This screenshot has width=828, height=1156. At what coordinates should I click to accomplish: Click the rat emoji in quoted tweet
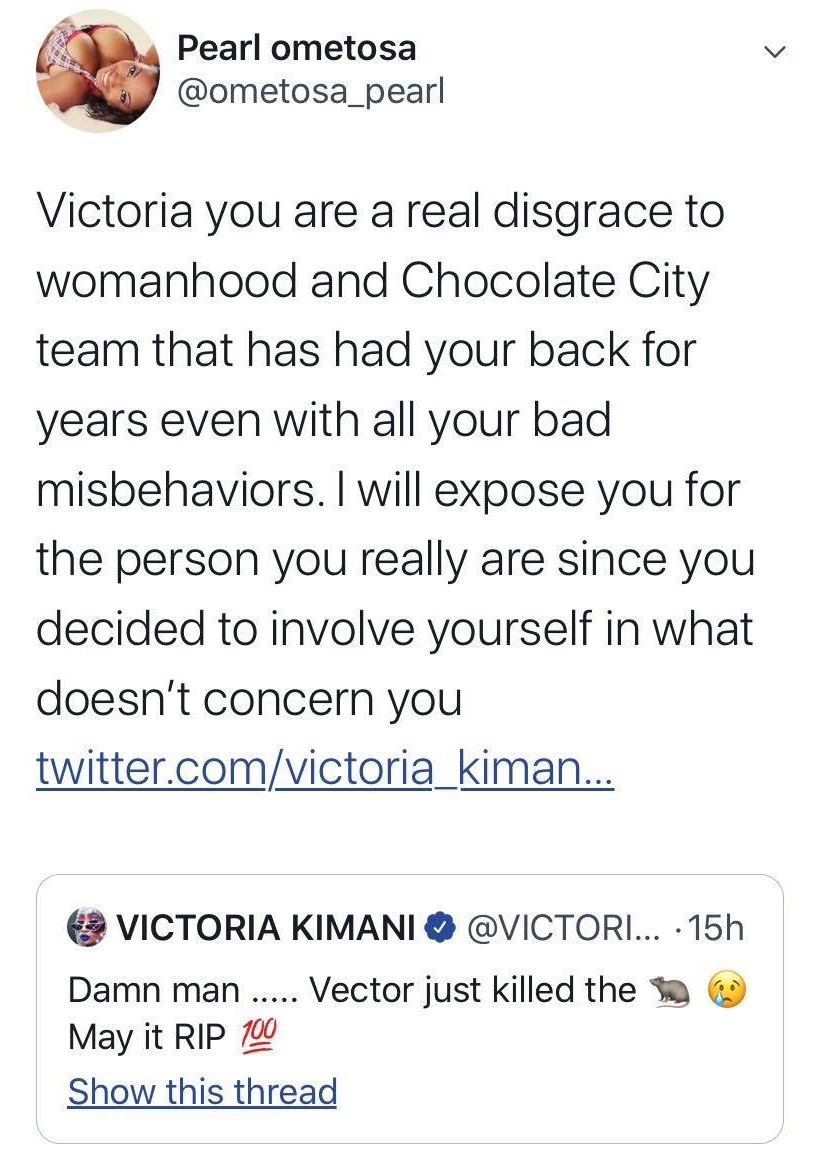coord(671,990)
